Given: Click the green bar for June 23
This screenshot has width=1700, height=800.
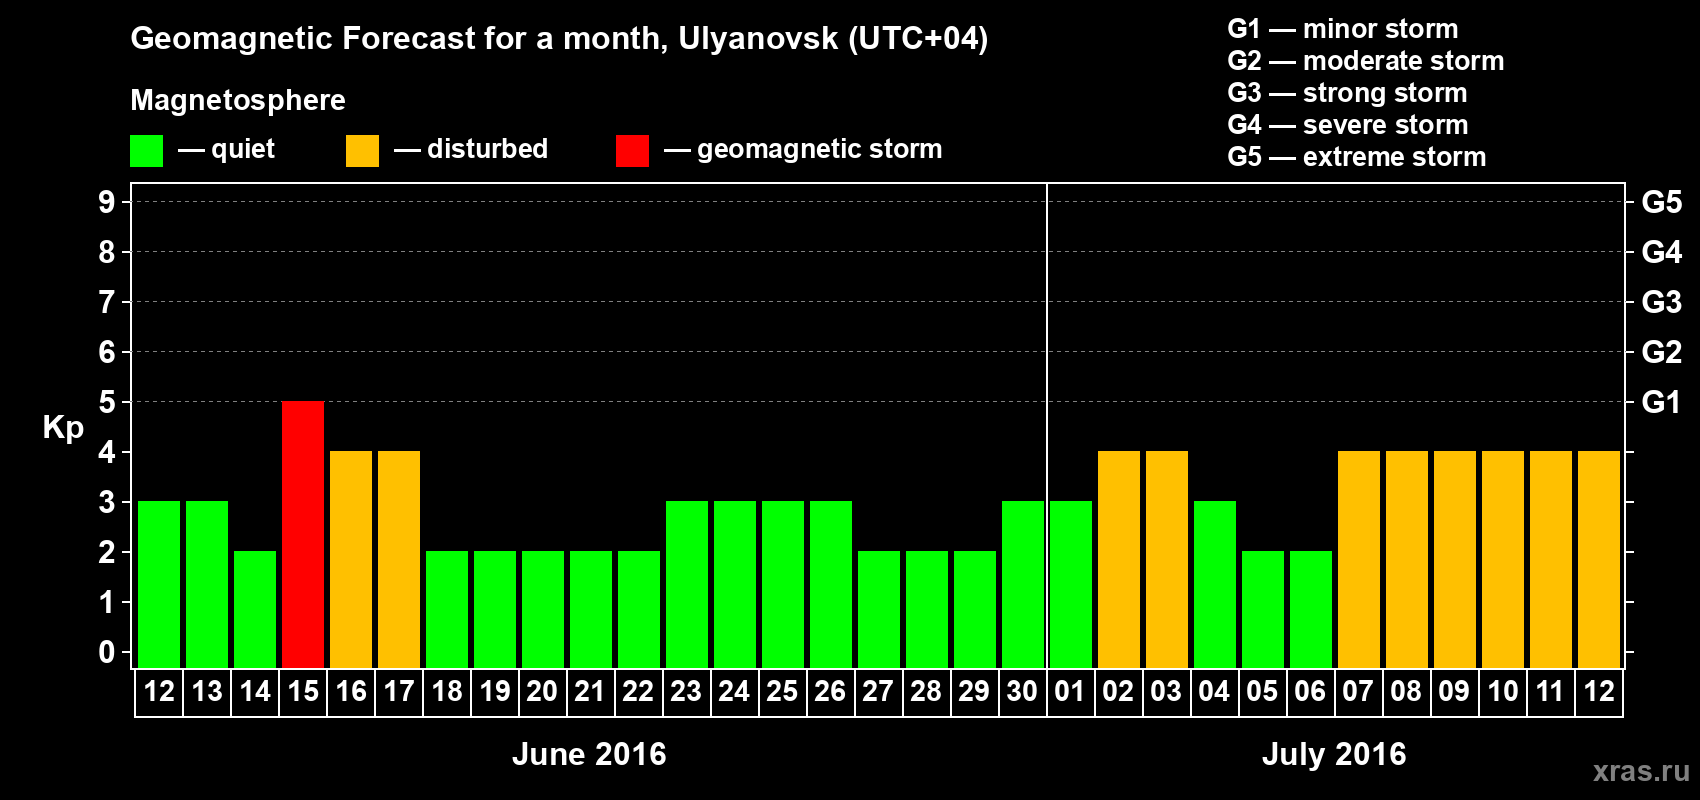Looking at the screenshot, I should 687,584.
